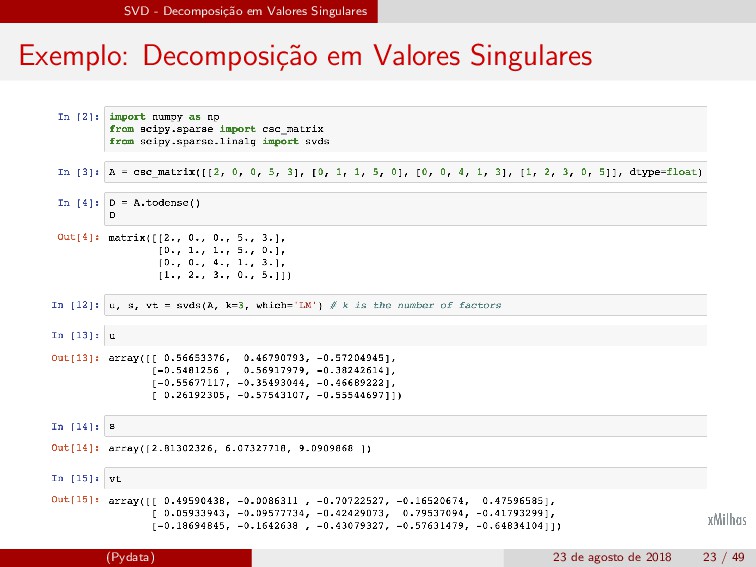Click the 'In [13]:' cell prompt
The width and height of the screenshot is (756, 567).
click(76, 336)
